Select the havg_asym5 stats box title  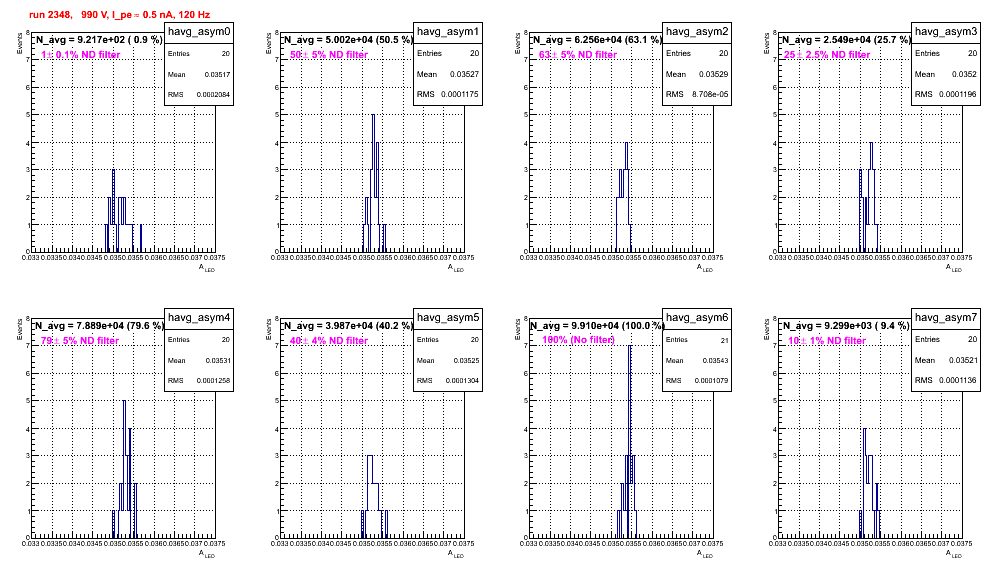click(448, 317)
